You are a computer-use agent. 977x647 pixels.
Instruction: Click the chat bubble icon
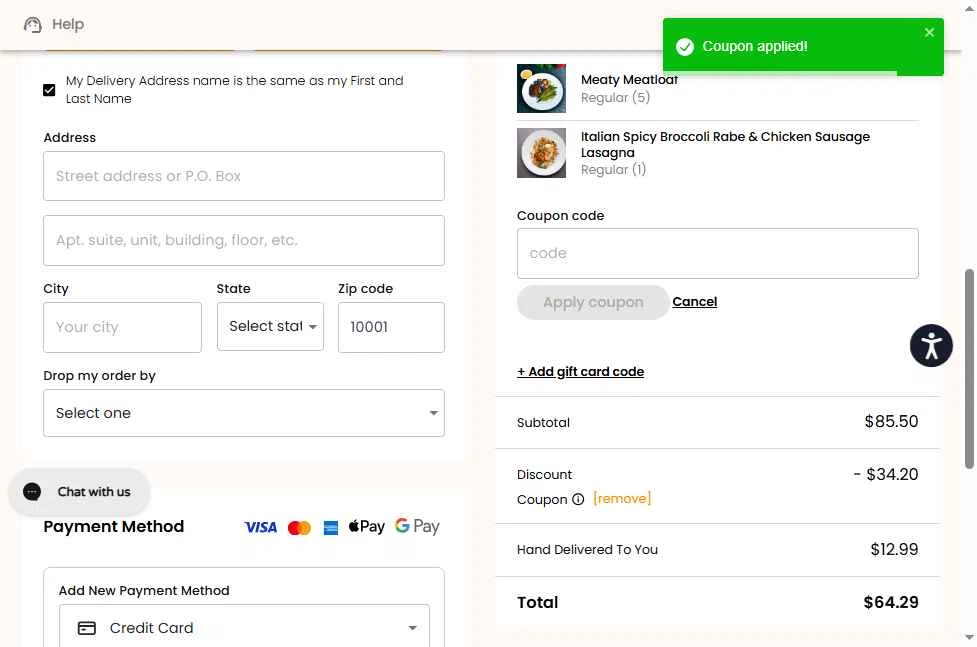[x=32, y=492]
